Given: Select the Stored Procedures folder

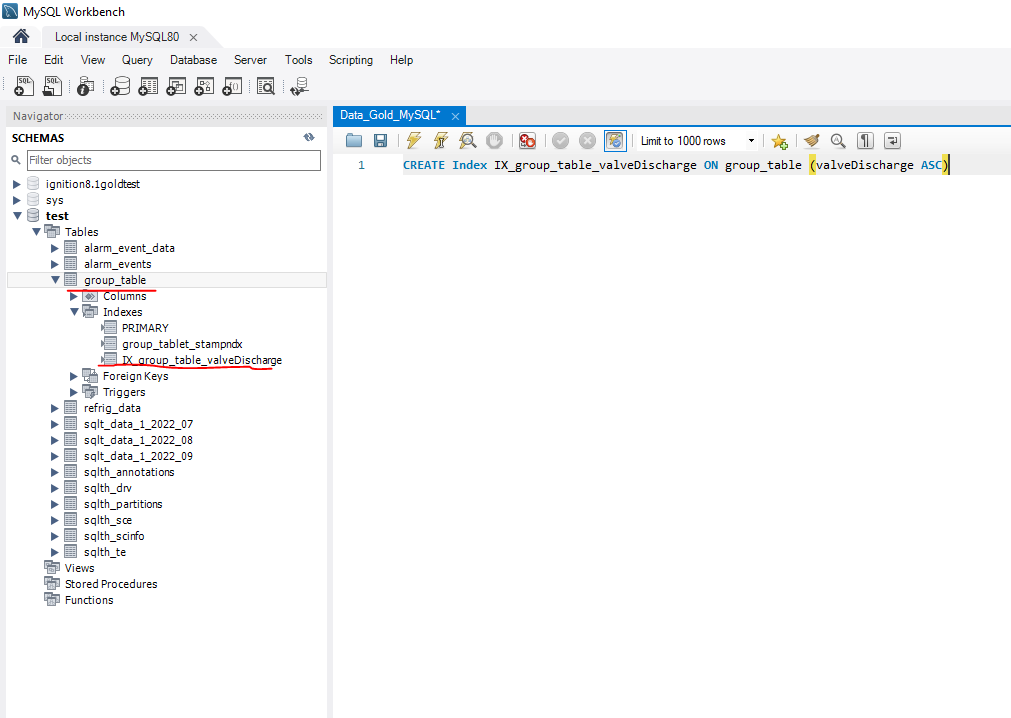Looking at the screenshot, I should click(x=111, y=584).
